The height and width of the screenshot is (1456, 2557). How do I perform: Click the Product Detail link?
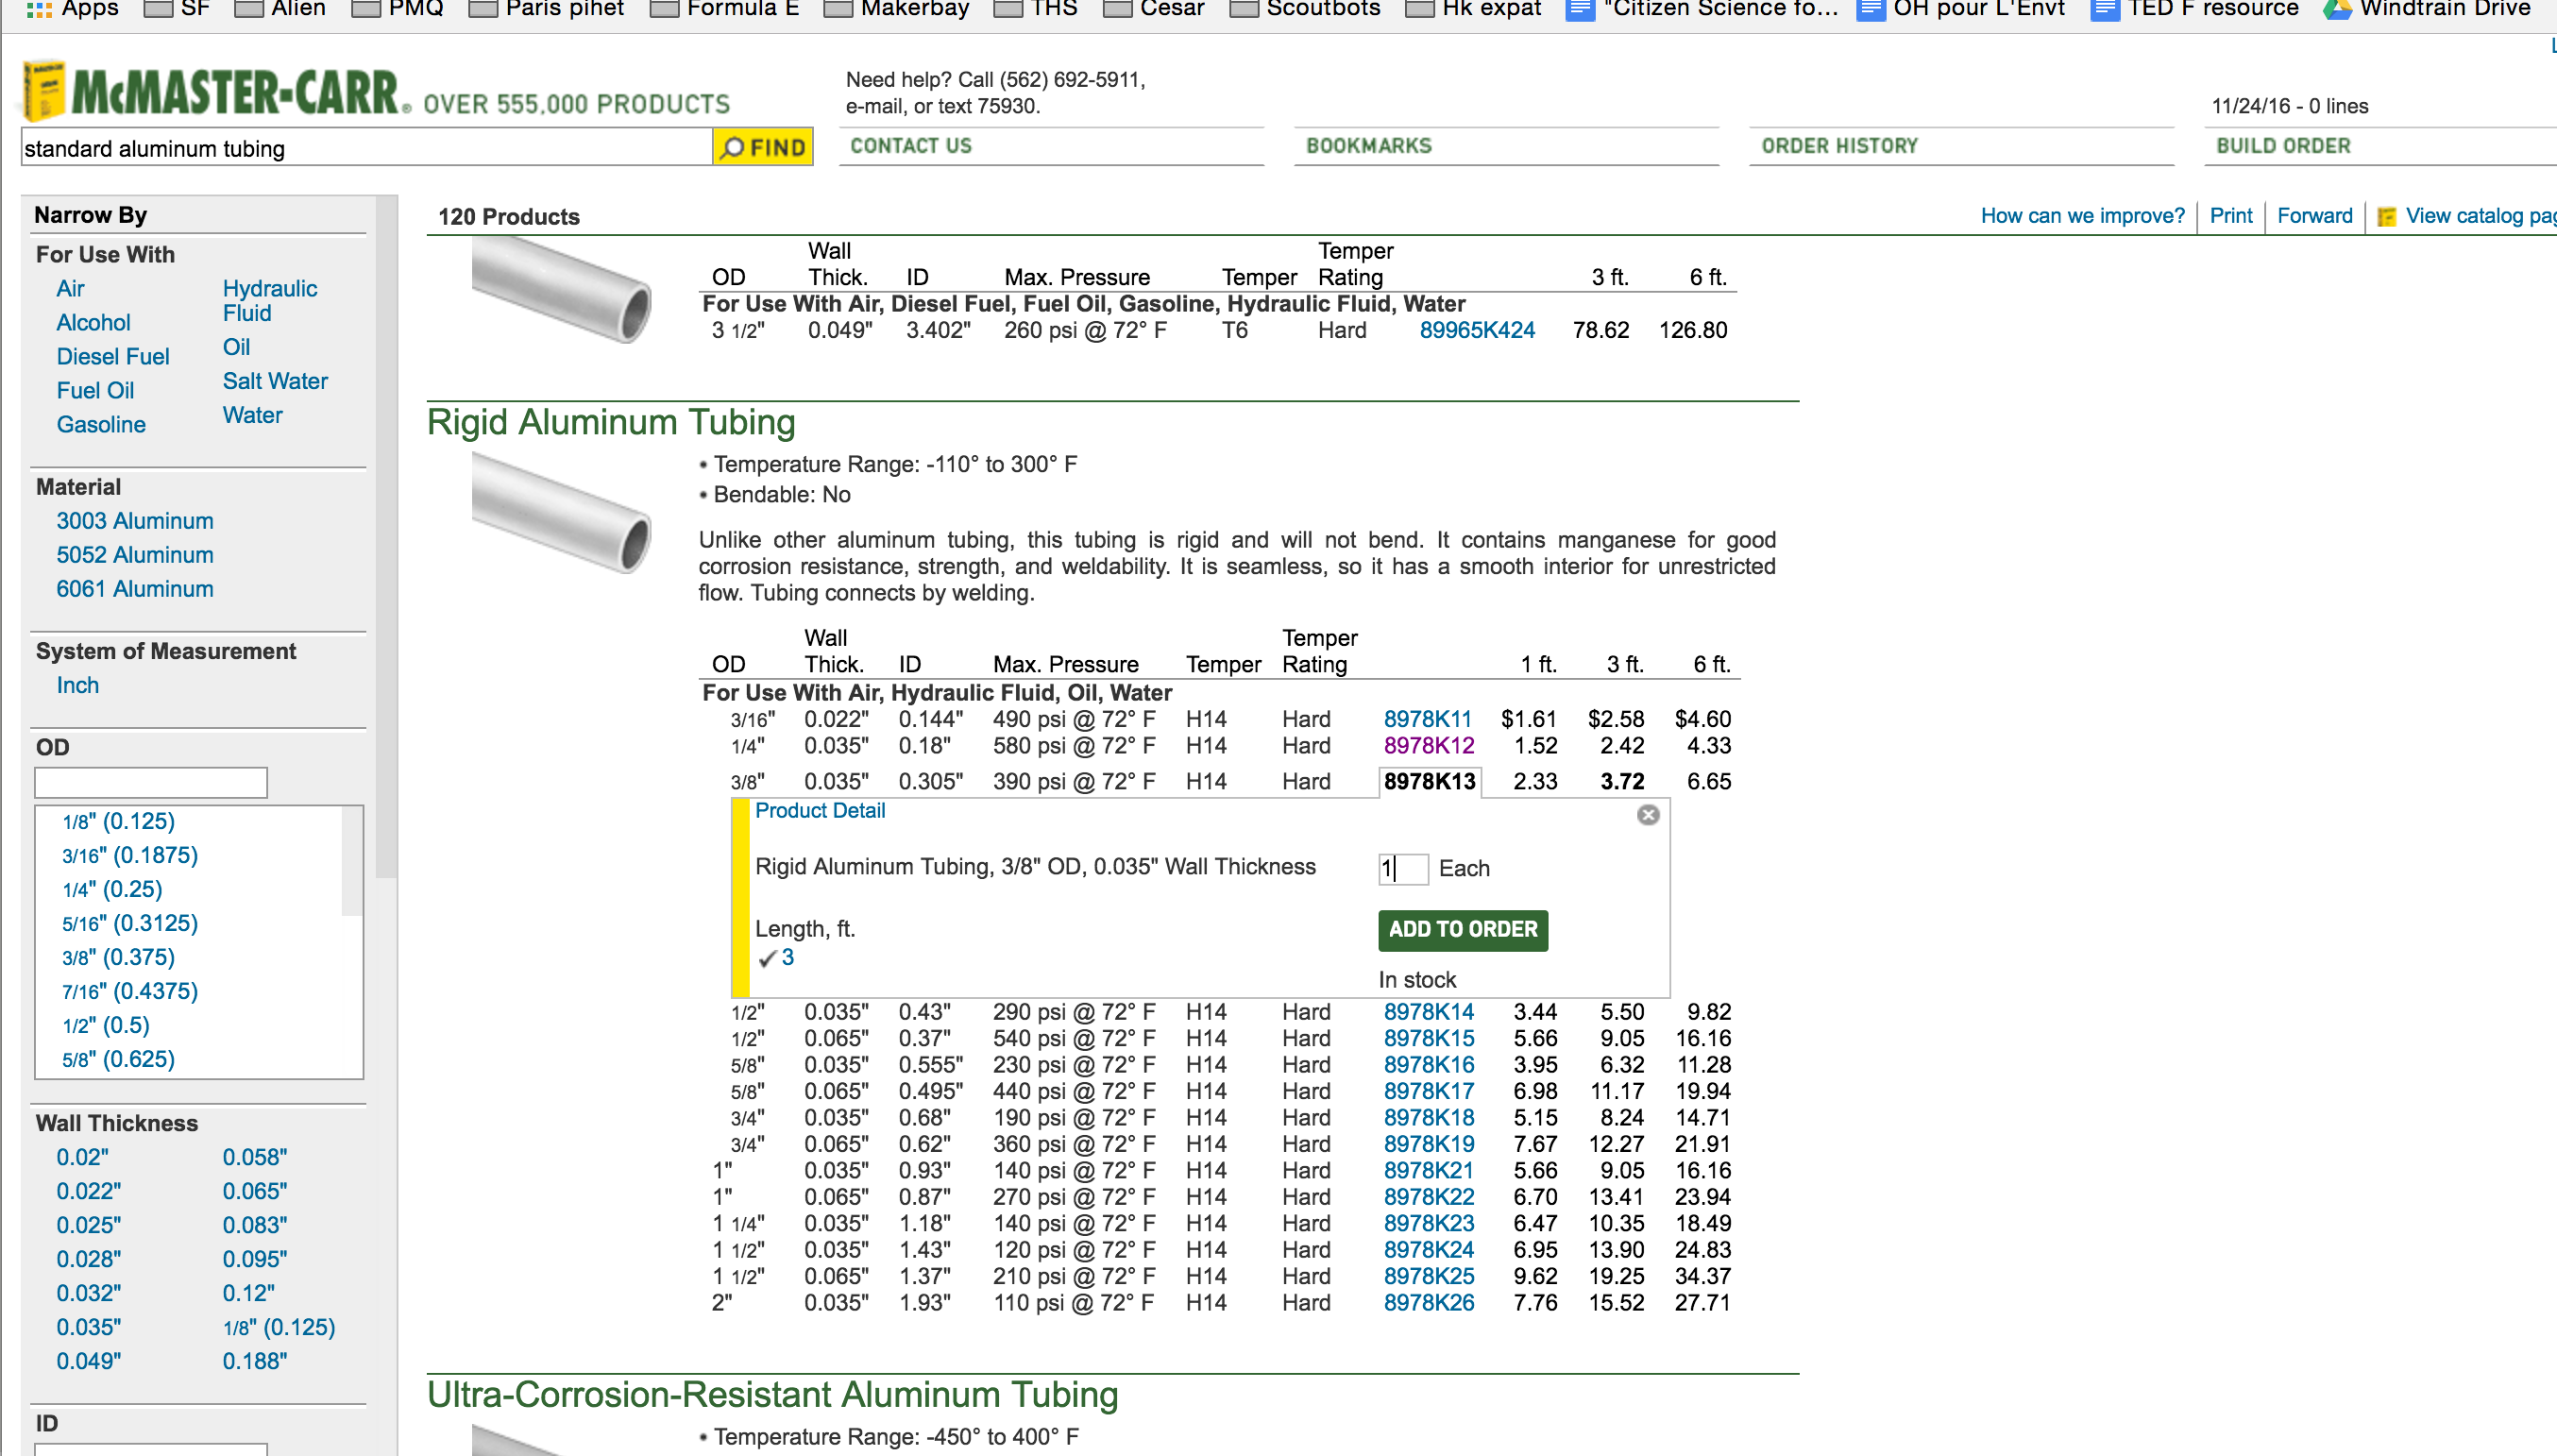click(820, 810)
